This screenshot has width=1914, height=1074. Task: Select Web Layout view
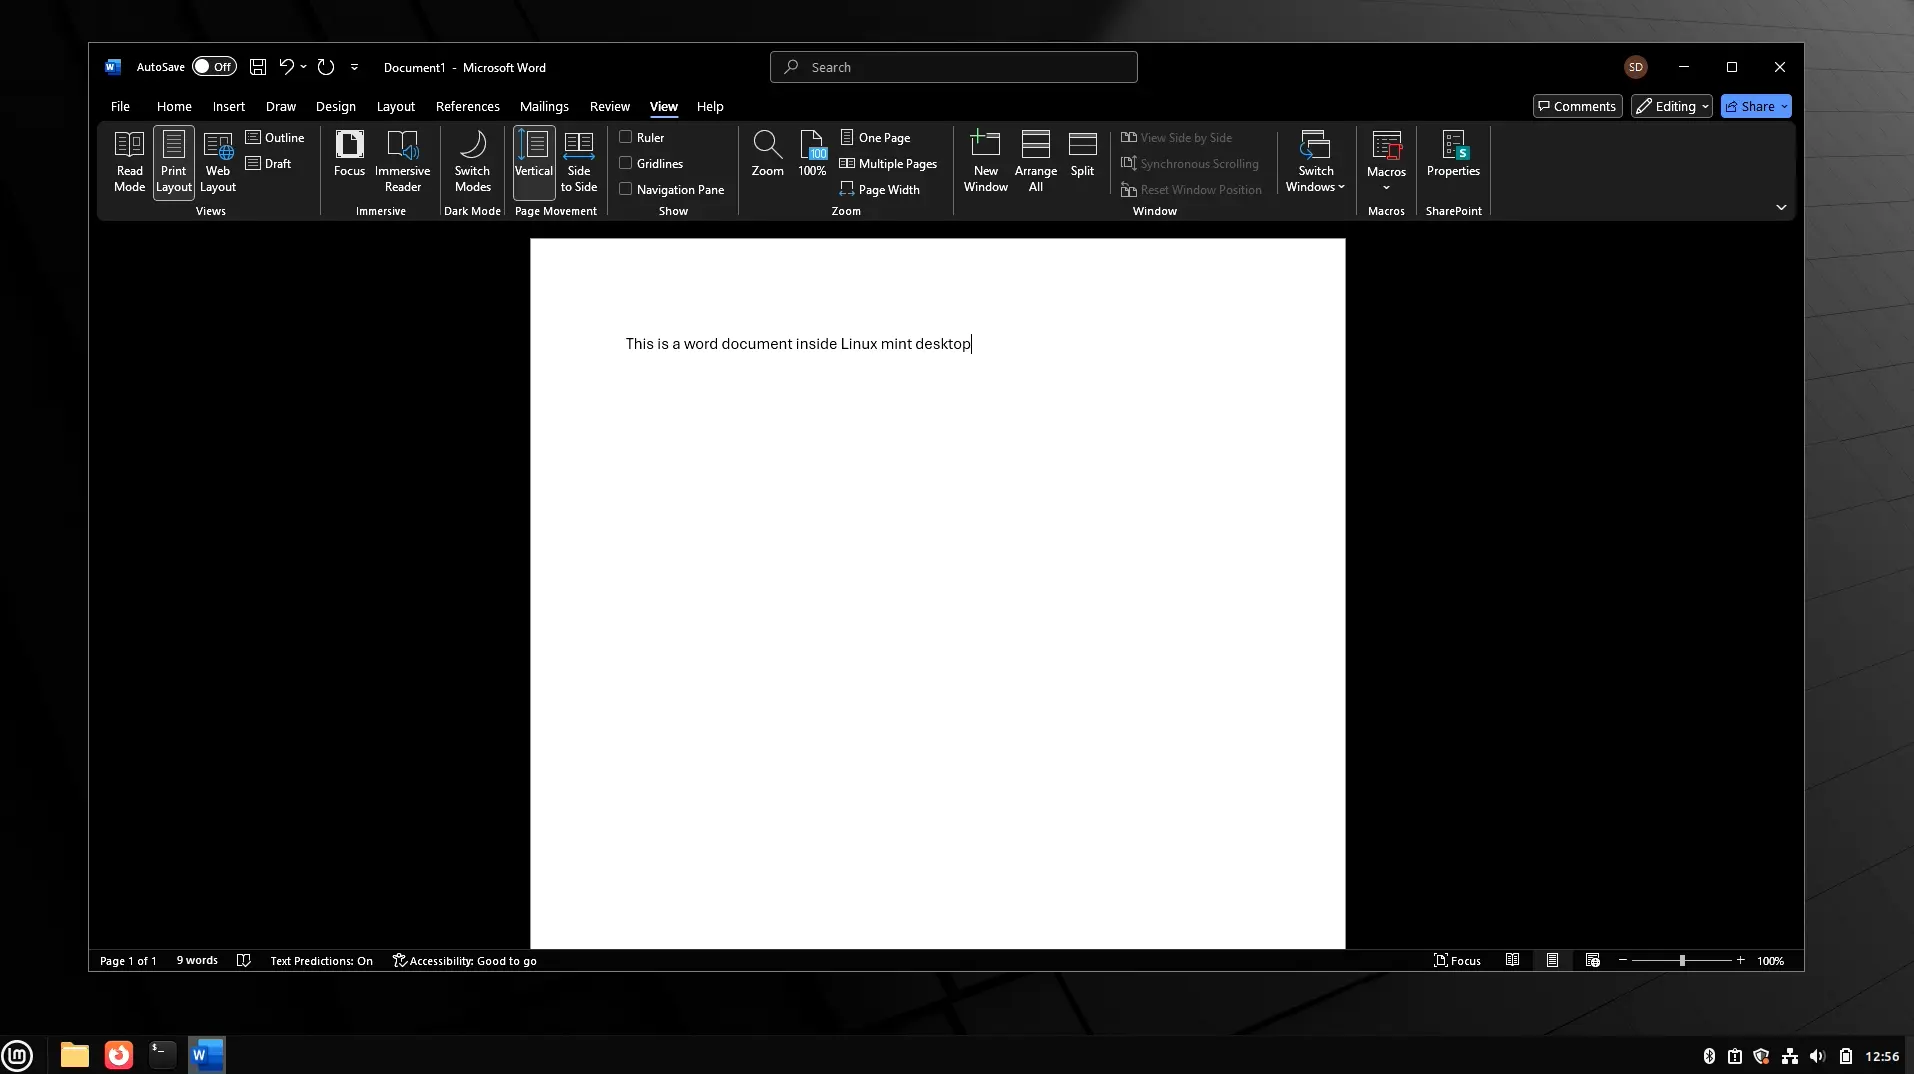point(218,160)
